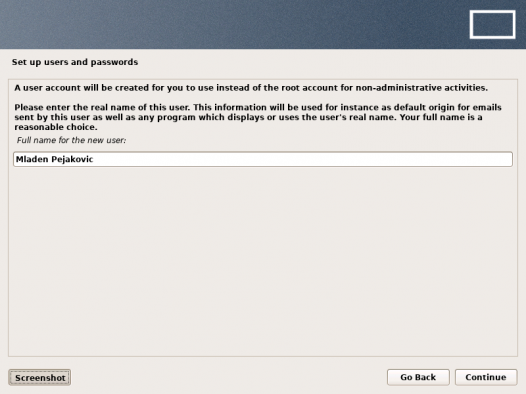The height and width of the screenshot is (394, 526).
Task: Place cursor on 'Mladen' in the name field
Action: [32, 159]
